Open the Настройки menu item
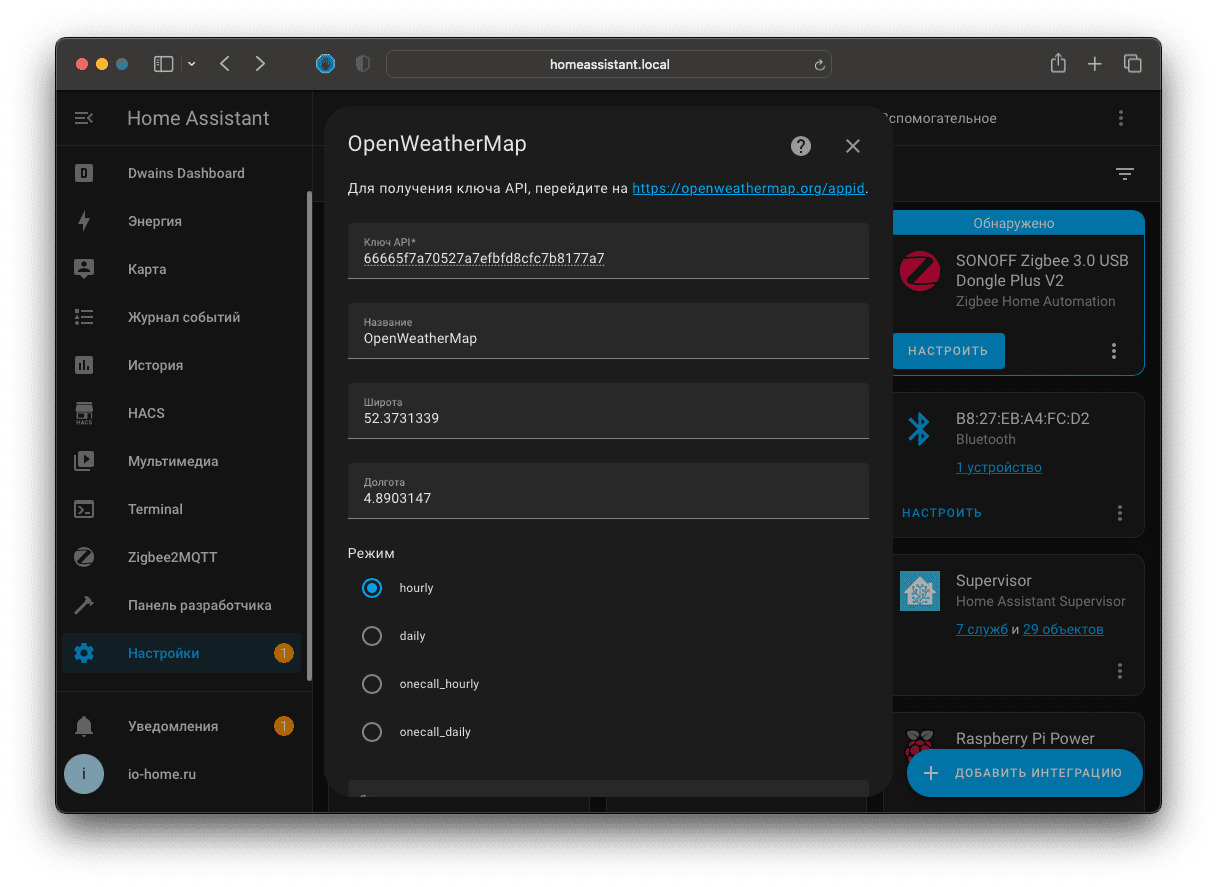Image resolution: width=1217 pixels, height=887 pixels. [181, 653]
